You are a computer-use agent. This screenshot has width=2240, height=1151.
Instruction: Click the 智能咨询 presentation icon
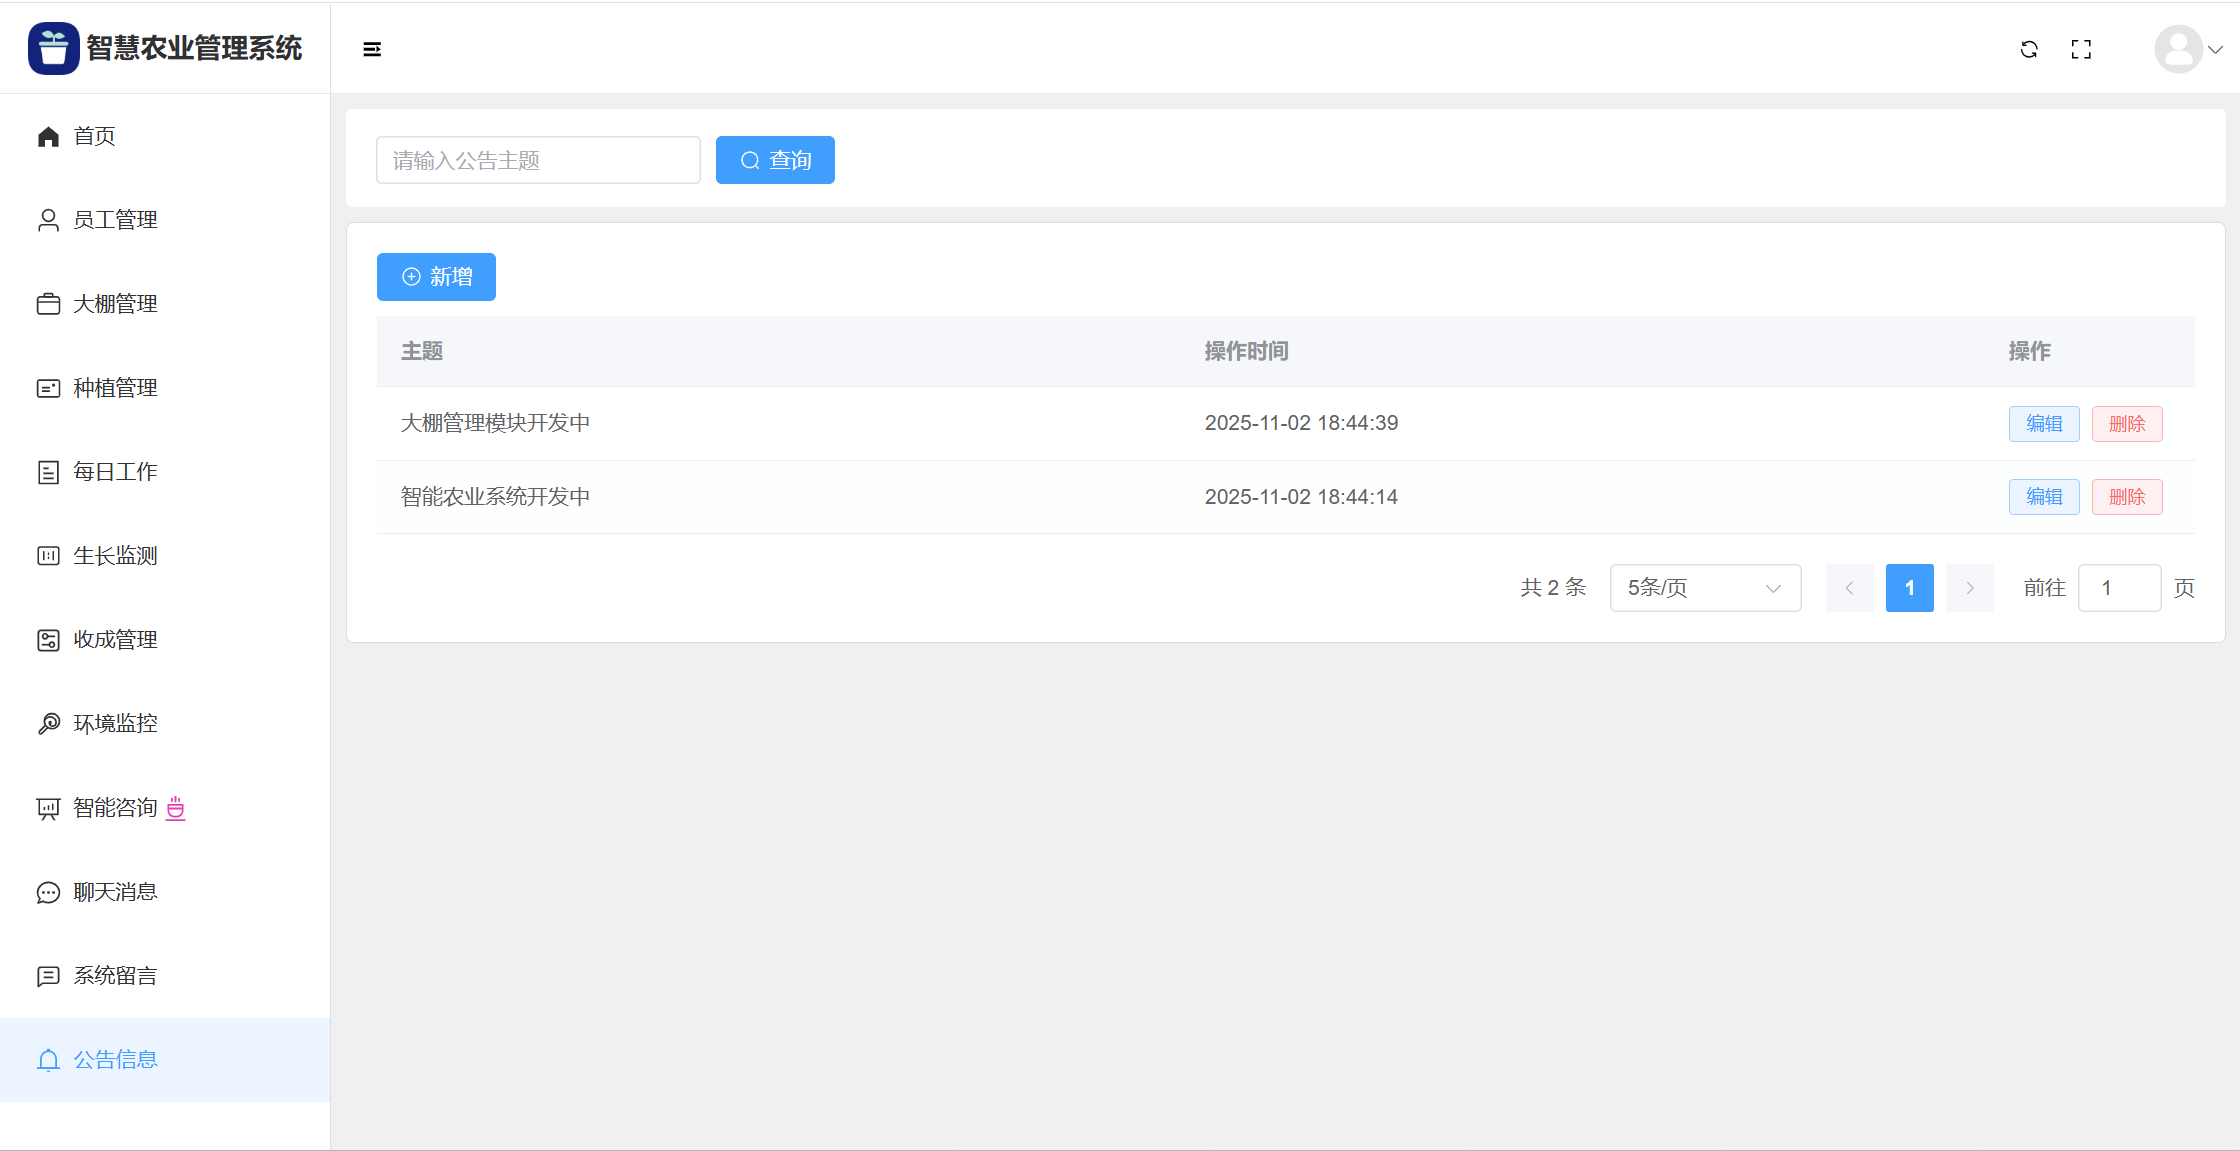[48, 808]
